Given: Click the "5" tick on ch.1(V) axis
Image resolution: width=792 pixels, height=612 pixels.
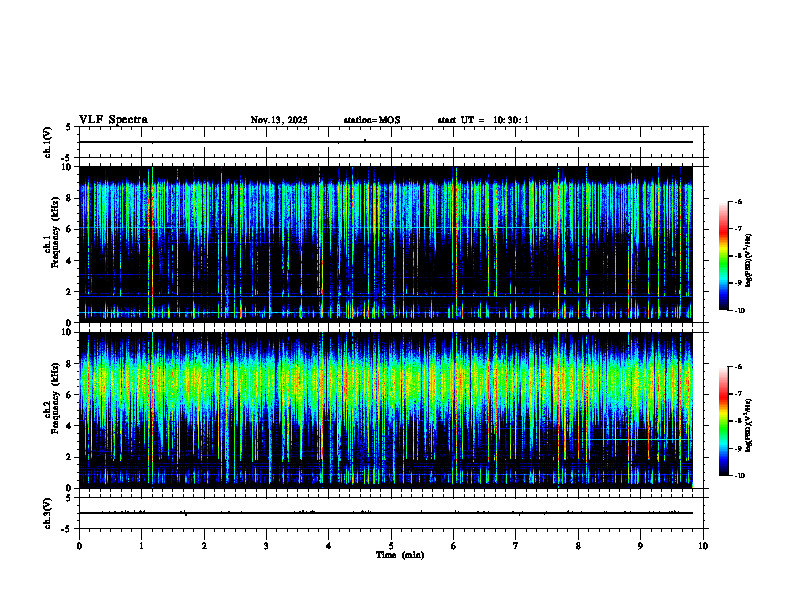Looking at the screenshot, I should tap(69, 127).
